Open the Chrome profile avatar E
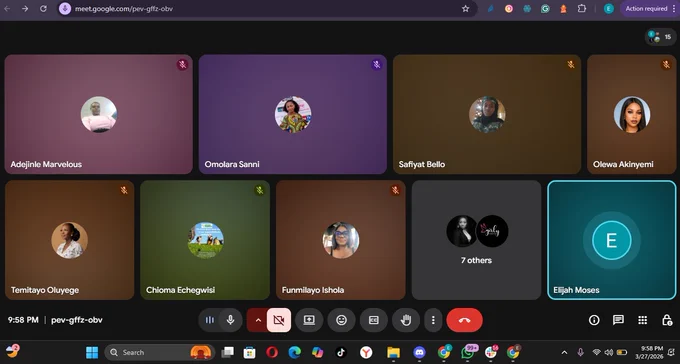Screen dimensions: 680x364 pos(609,8)
